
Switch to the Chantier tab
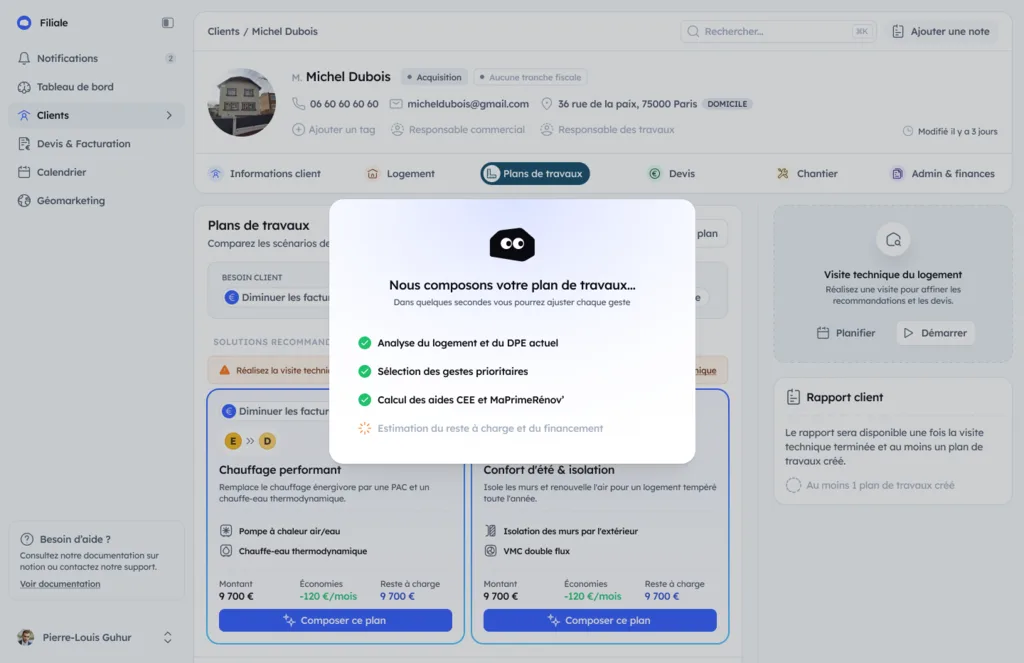(x=807, y=174)
